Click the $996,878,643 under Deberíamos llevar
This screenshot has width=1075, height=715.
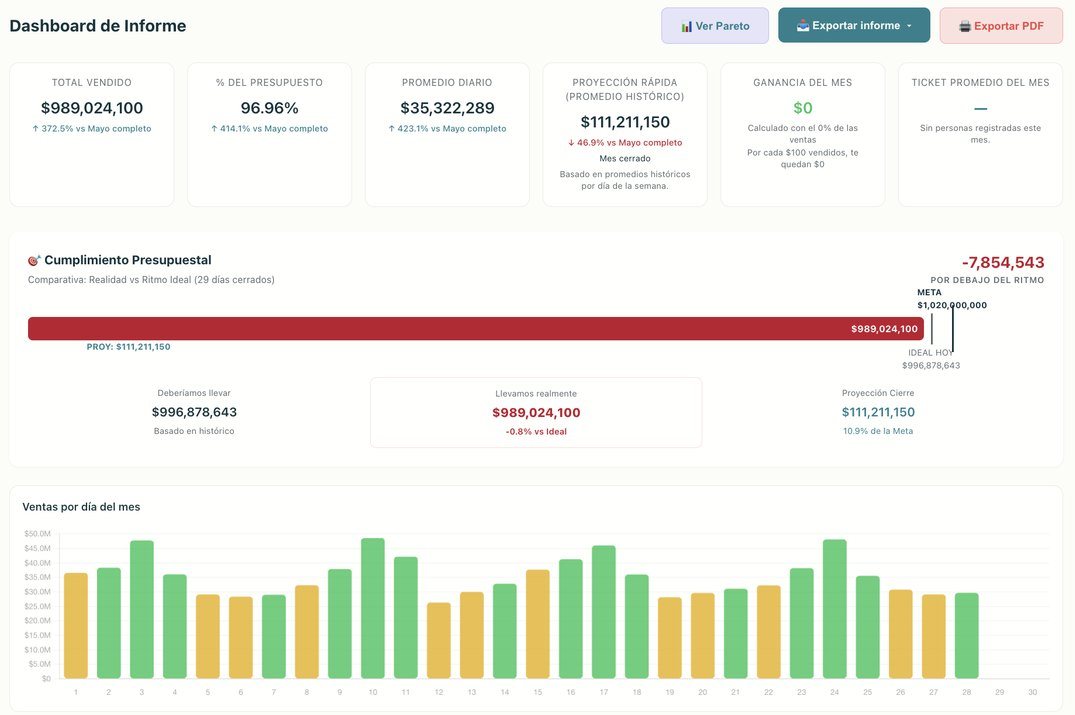pos(194,412)
